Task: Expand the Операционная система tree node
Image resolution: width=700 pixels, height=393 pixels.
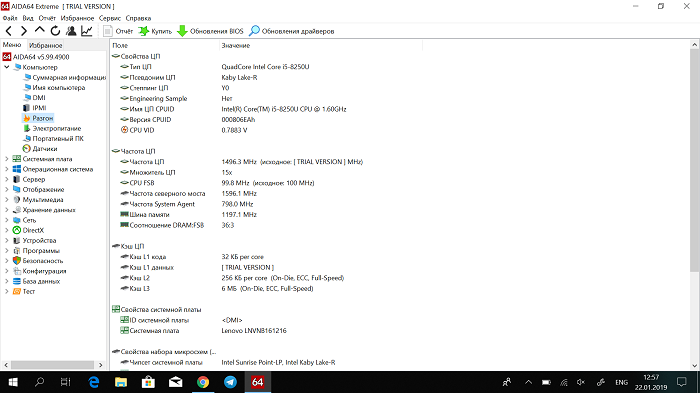Action: (x=7, y=169)
